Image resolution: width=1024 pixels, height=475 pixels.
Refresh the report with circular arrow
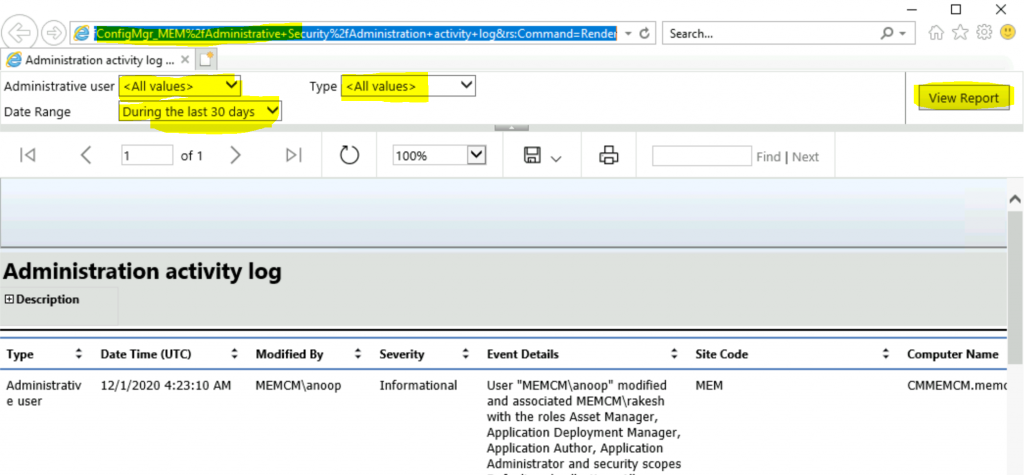click(349, 156)
